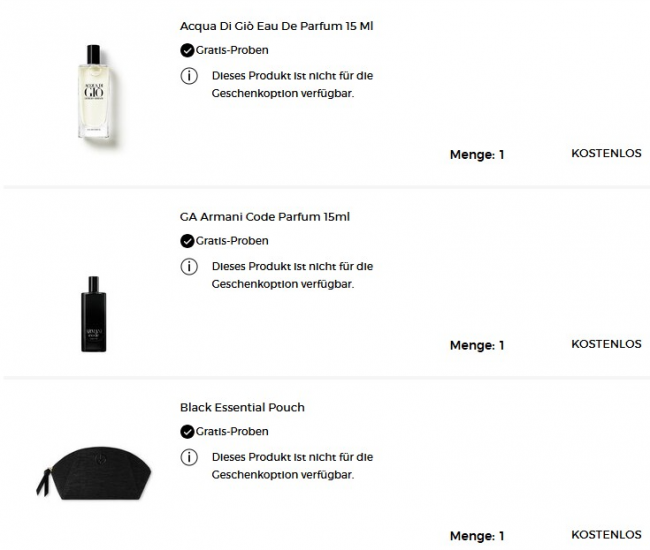Screen dimensions: 650x550
Task: Open the Acqua Di Giò Eau De Parfum title
Action: click(276, 26)
